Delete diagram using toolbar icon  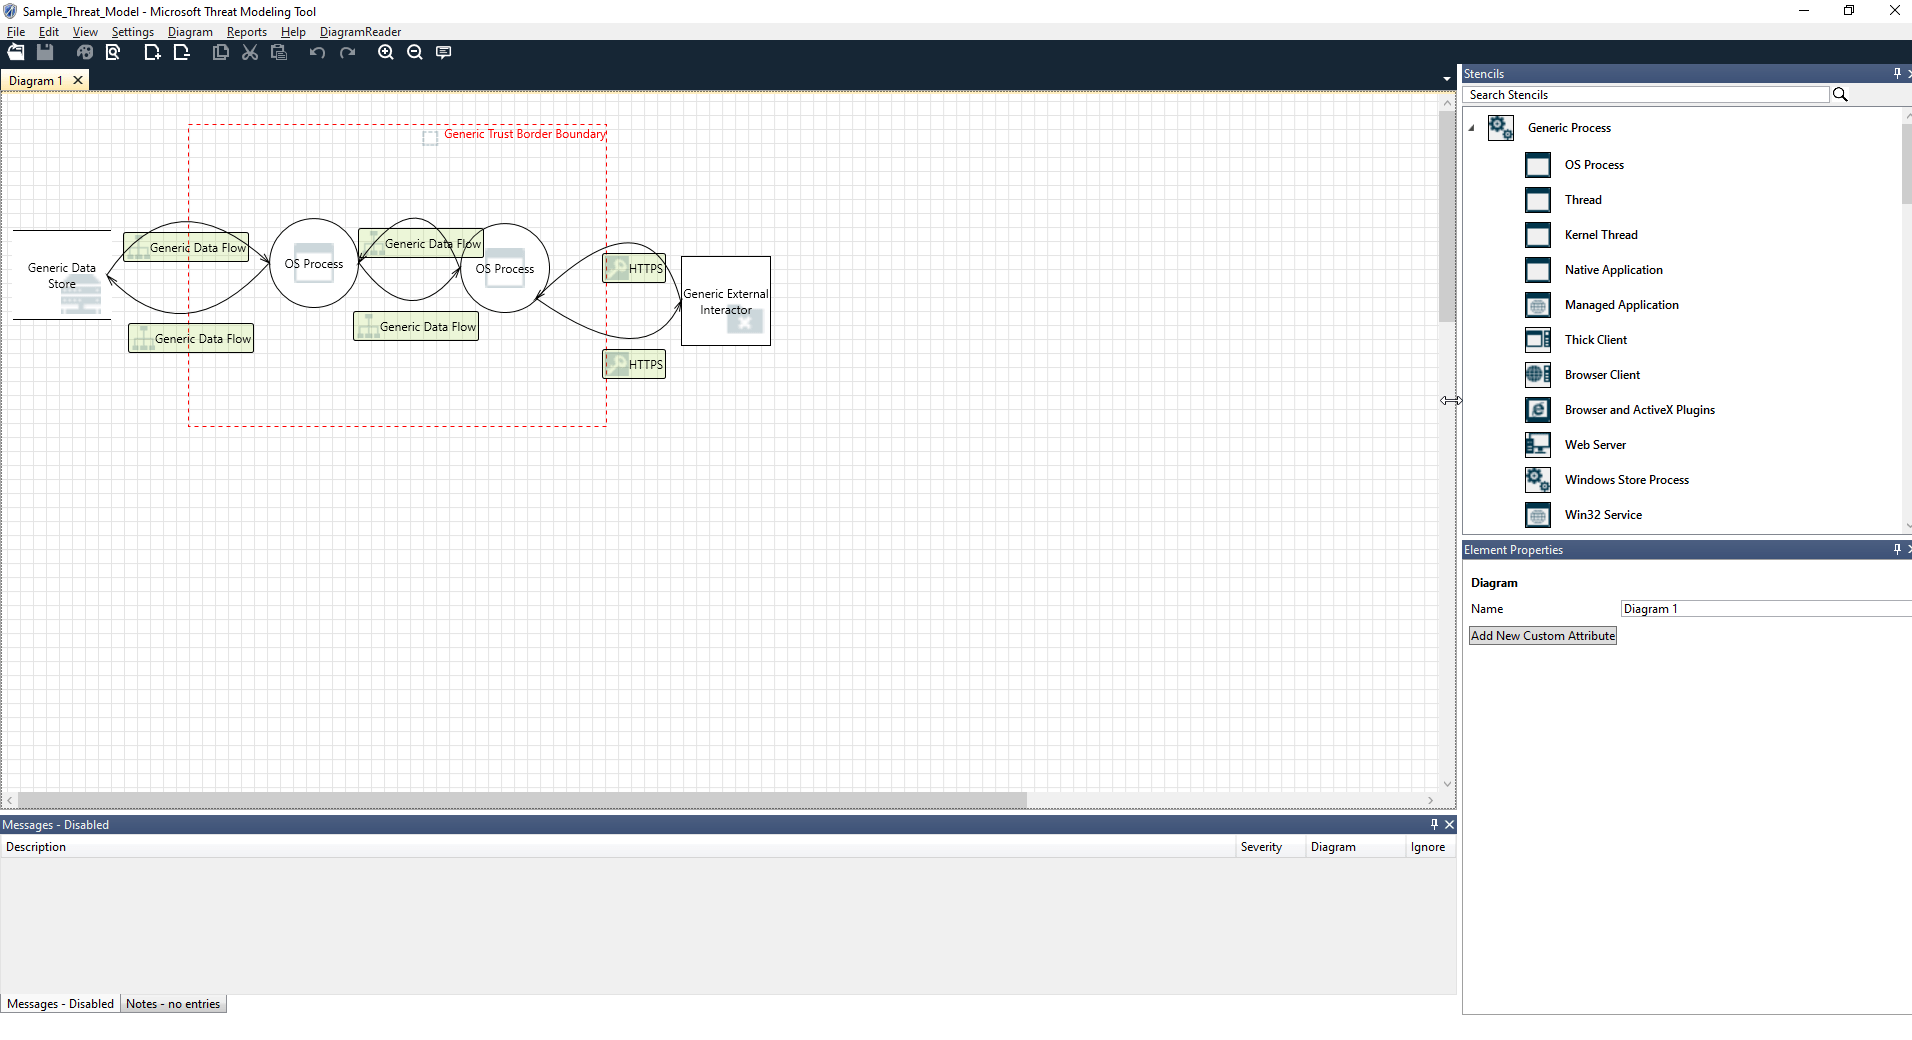[181, 52]
